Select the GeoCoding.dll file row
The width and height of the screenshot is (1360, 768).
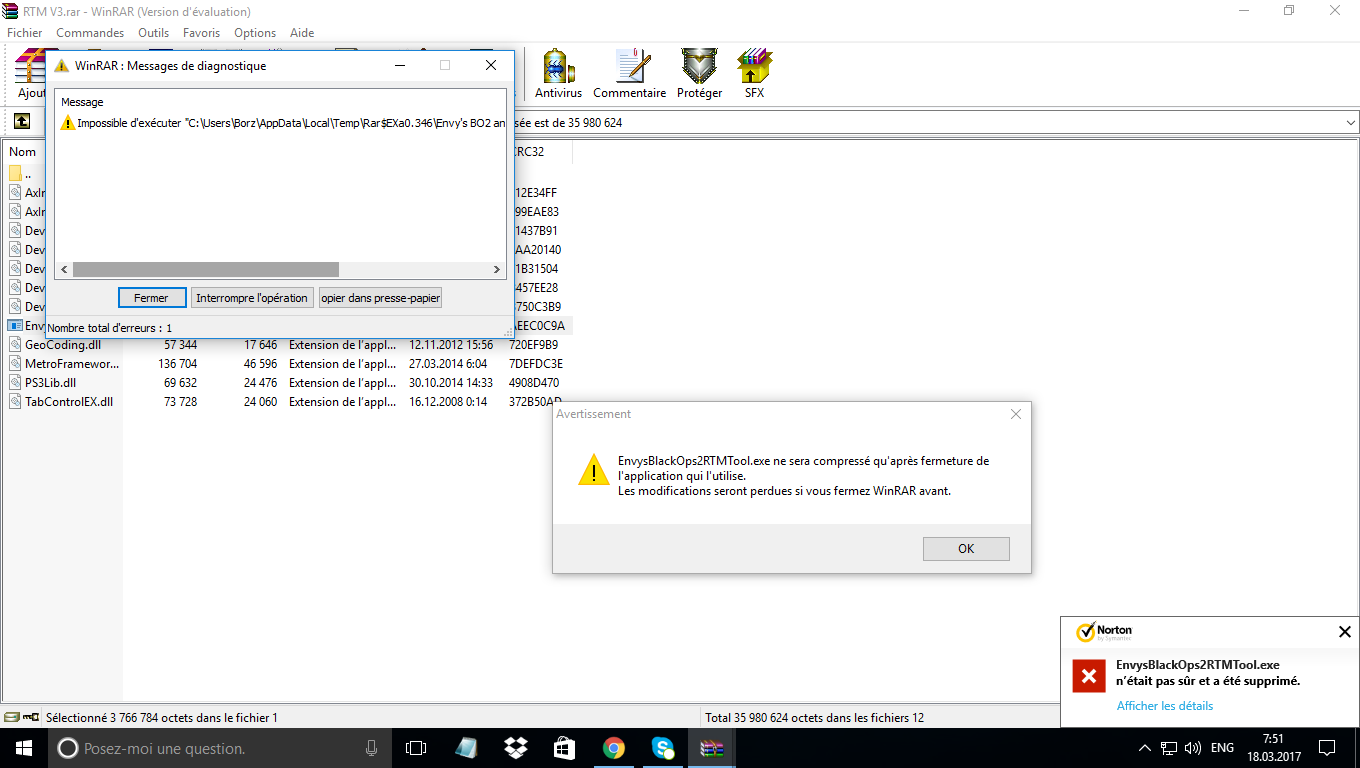288,344
